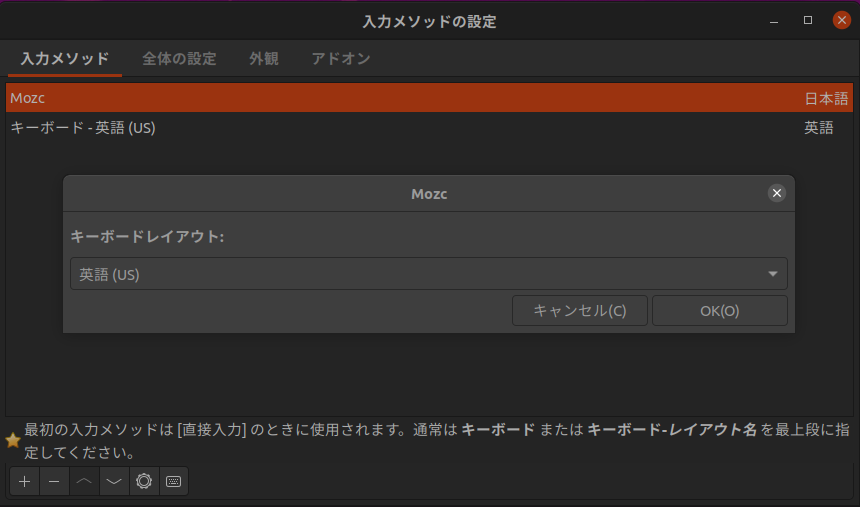
Task: Open the 全体の設定 tab
Action: point(179,59)
